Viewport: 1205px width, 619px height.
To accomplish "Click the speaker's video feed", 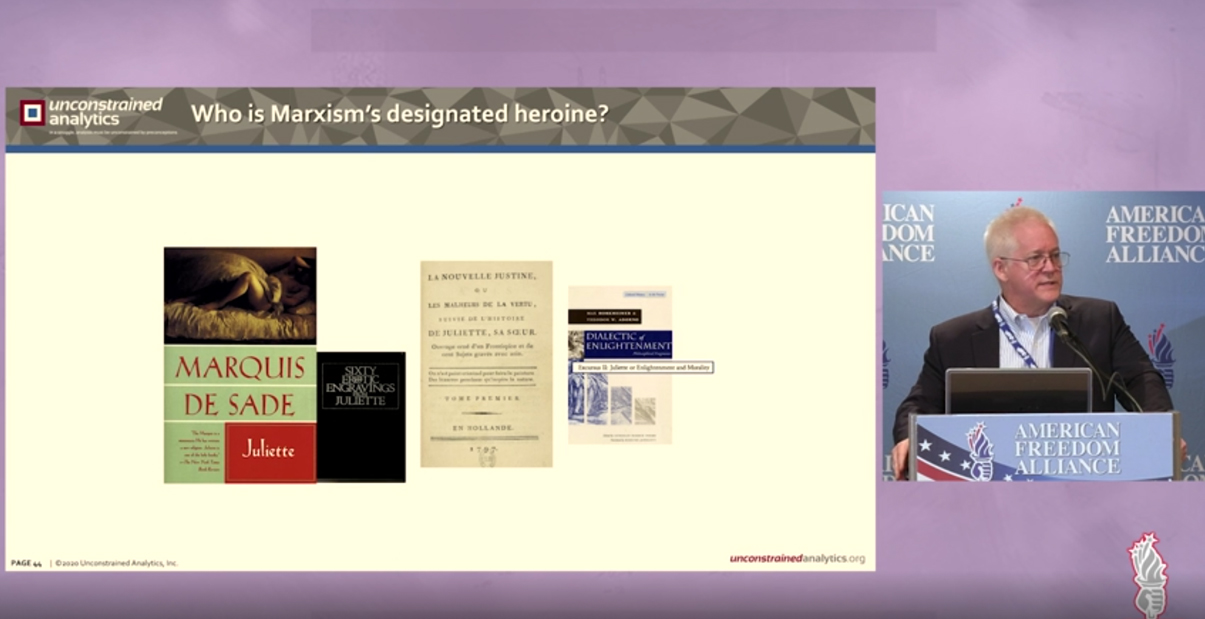I will 1043,335.
